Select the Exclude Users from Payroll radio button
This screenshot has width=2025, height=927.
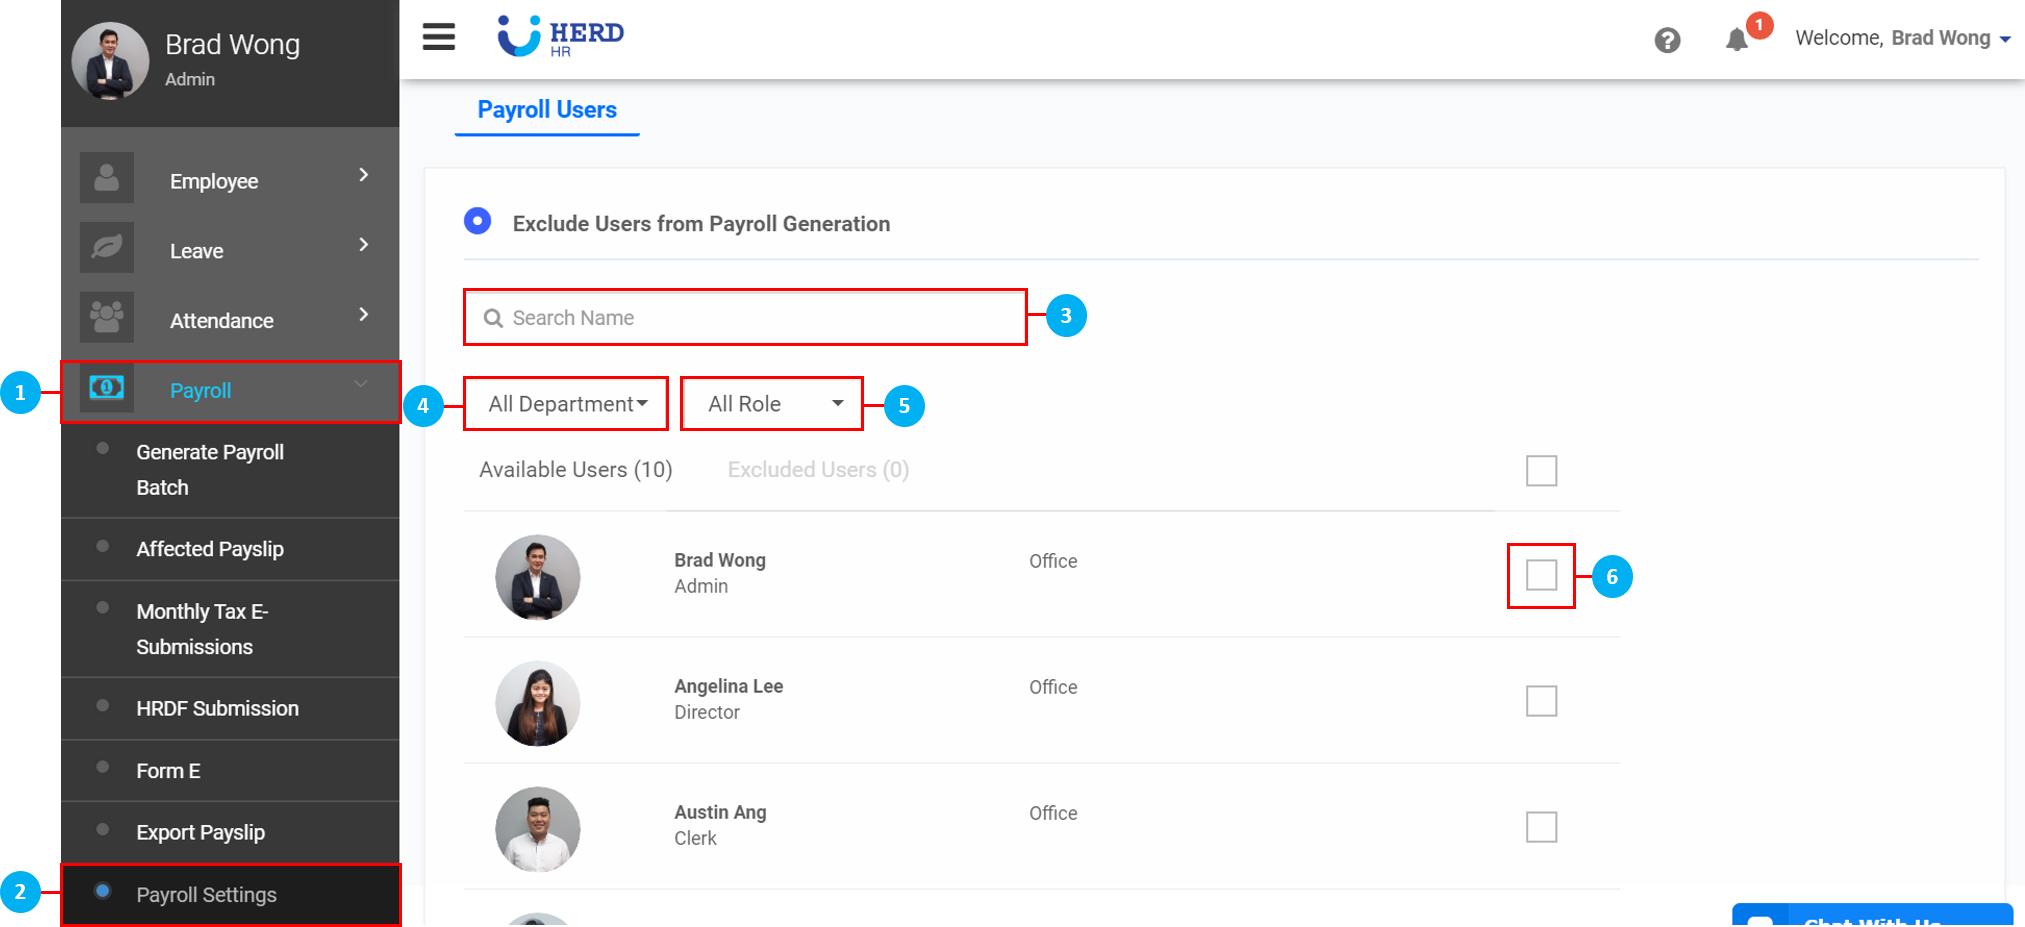478,221
